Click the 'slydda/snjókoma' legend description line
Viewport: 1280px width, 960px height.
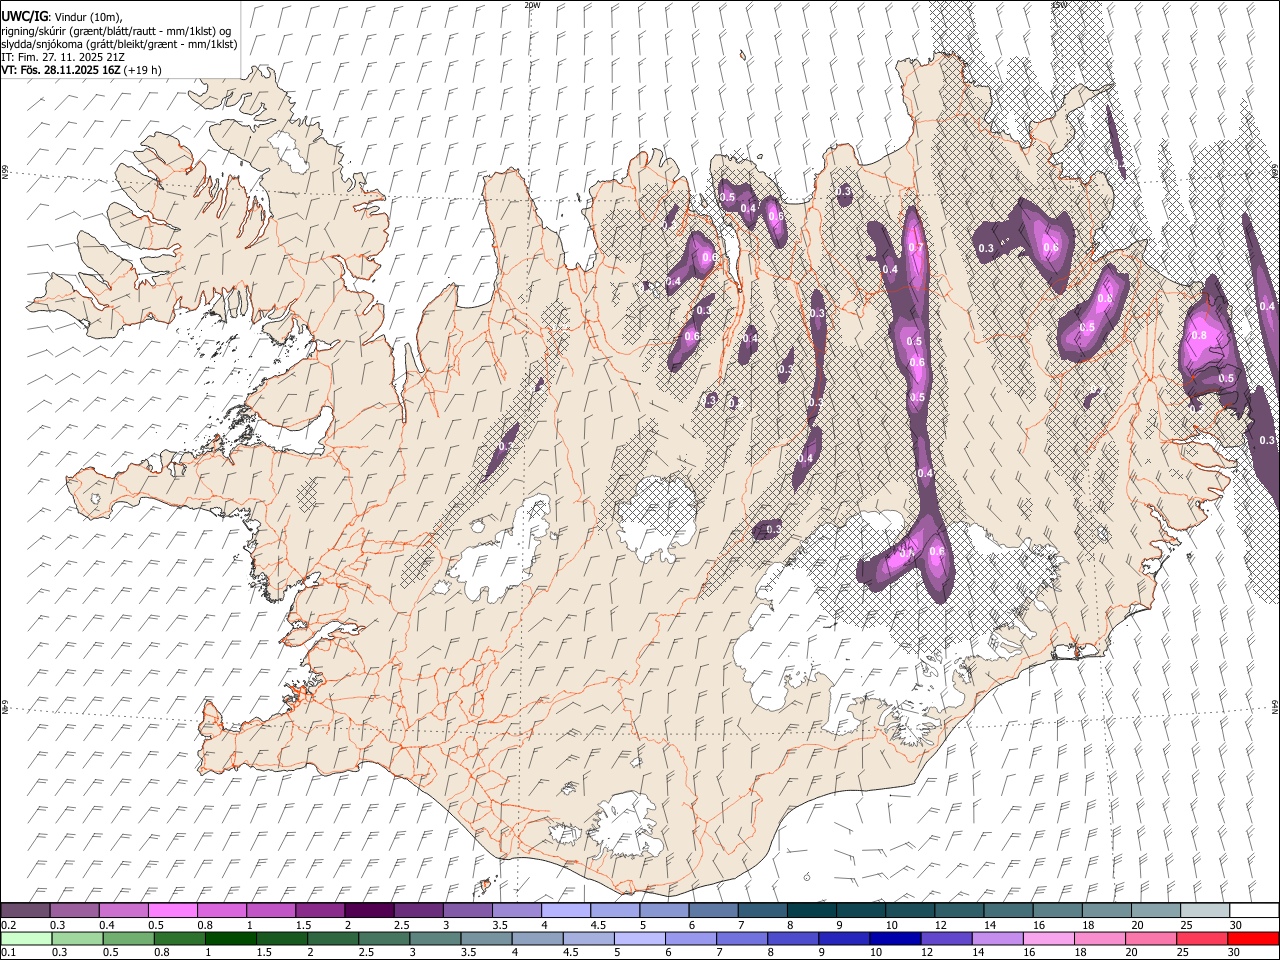click(x=119, y=44)
